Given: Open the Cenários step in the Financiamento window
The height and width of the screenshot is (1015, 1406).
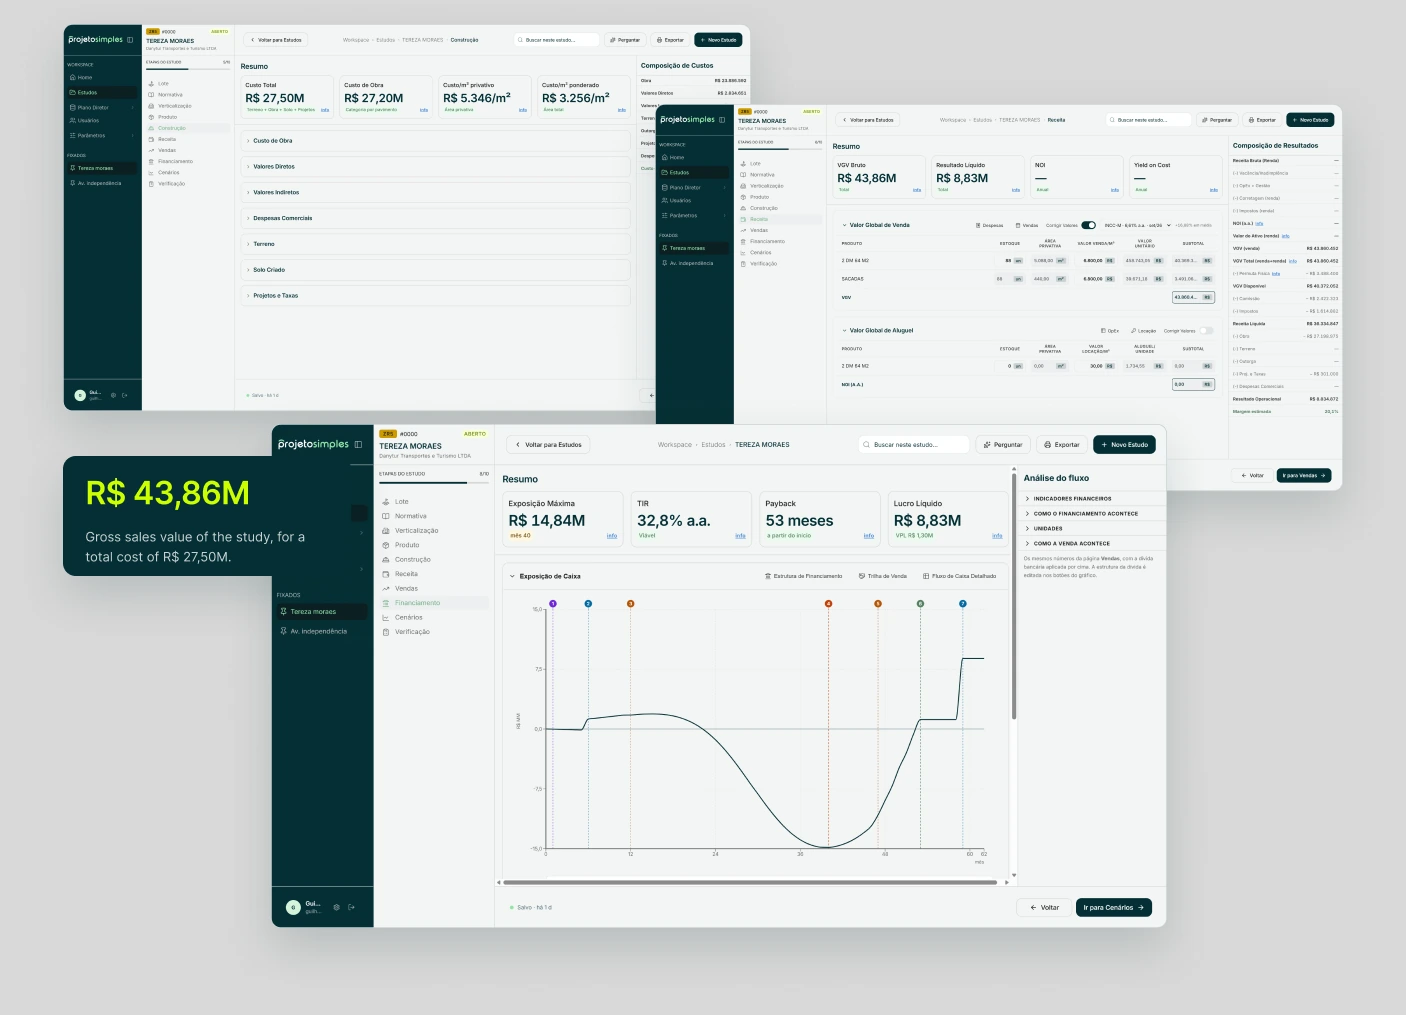Looking at the screenshot, I should [408, 617].
